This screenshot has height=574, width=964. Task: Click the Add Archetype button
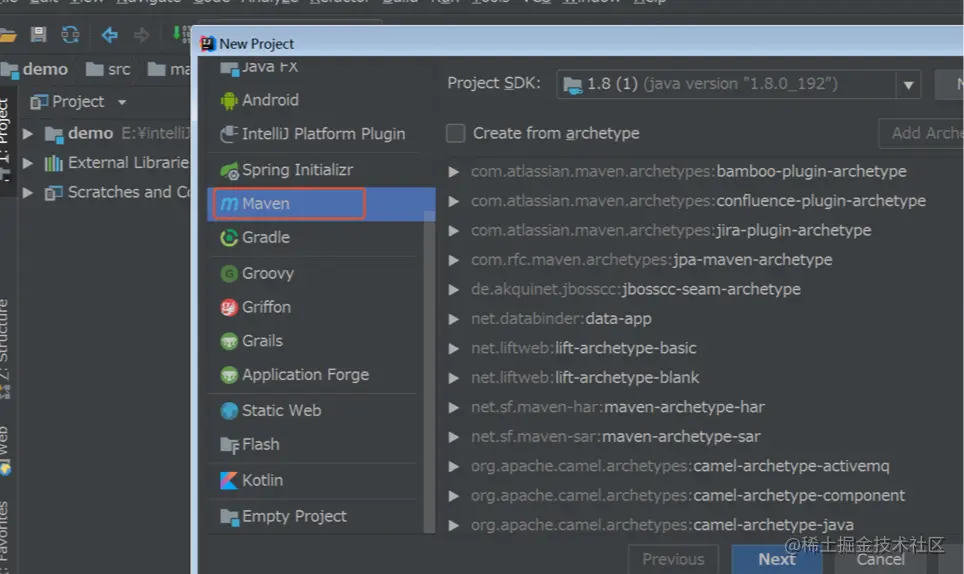point(921,133)
